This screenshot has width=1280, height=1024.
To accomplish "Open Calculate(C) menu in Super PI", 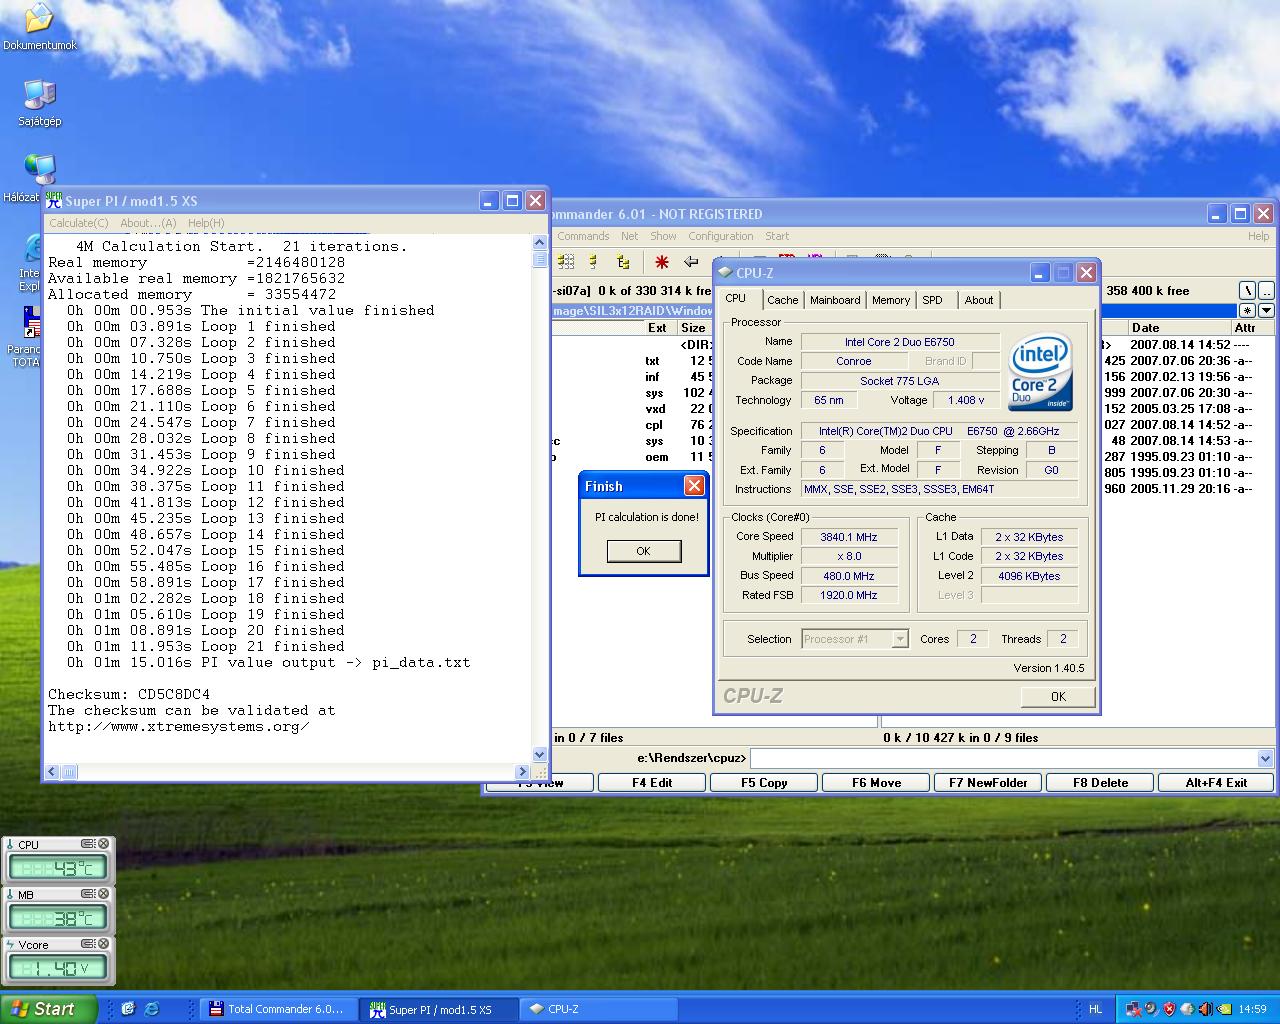I will point(79,223).
